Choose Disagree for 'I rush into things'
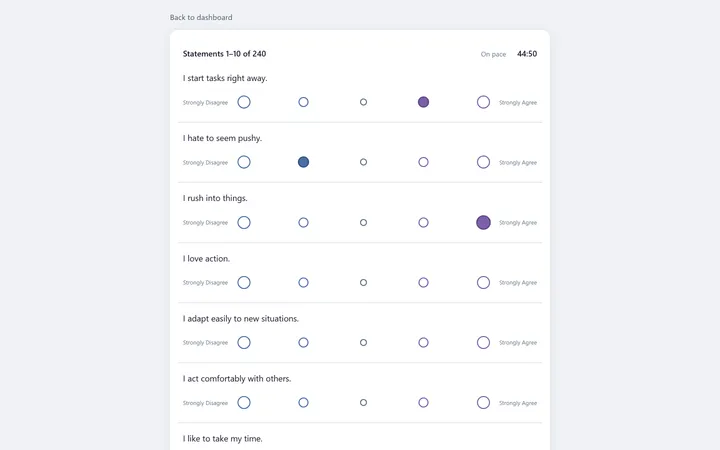 point(304,222)
